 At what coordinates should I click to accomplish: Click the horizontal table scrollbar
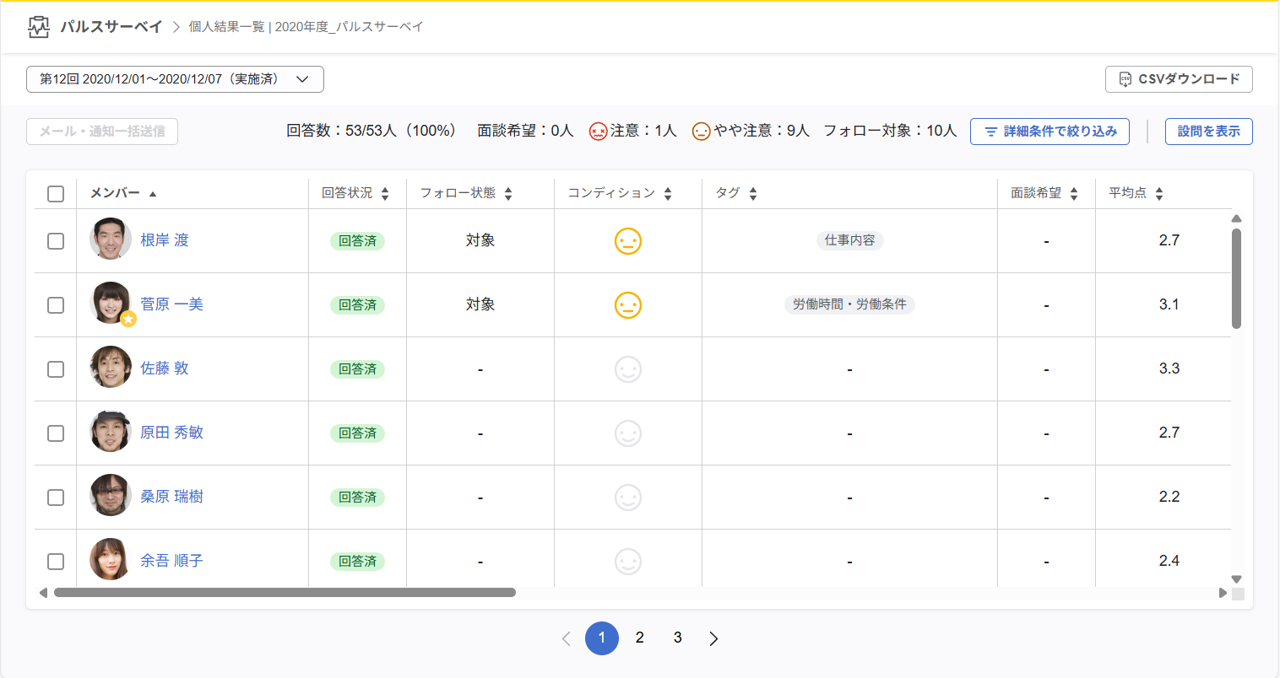[285, 593]
